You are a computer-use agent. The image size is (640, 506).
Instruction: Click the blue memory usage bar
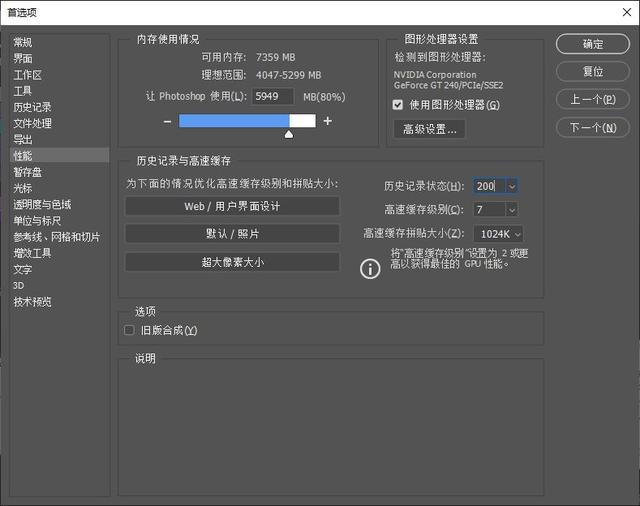[234, 121]
